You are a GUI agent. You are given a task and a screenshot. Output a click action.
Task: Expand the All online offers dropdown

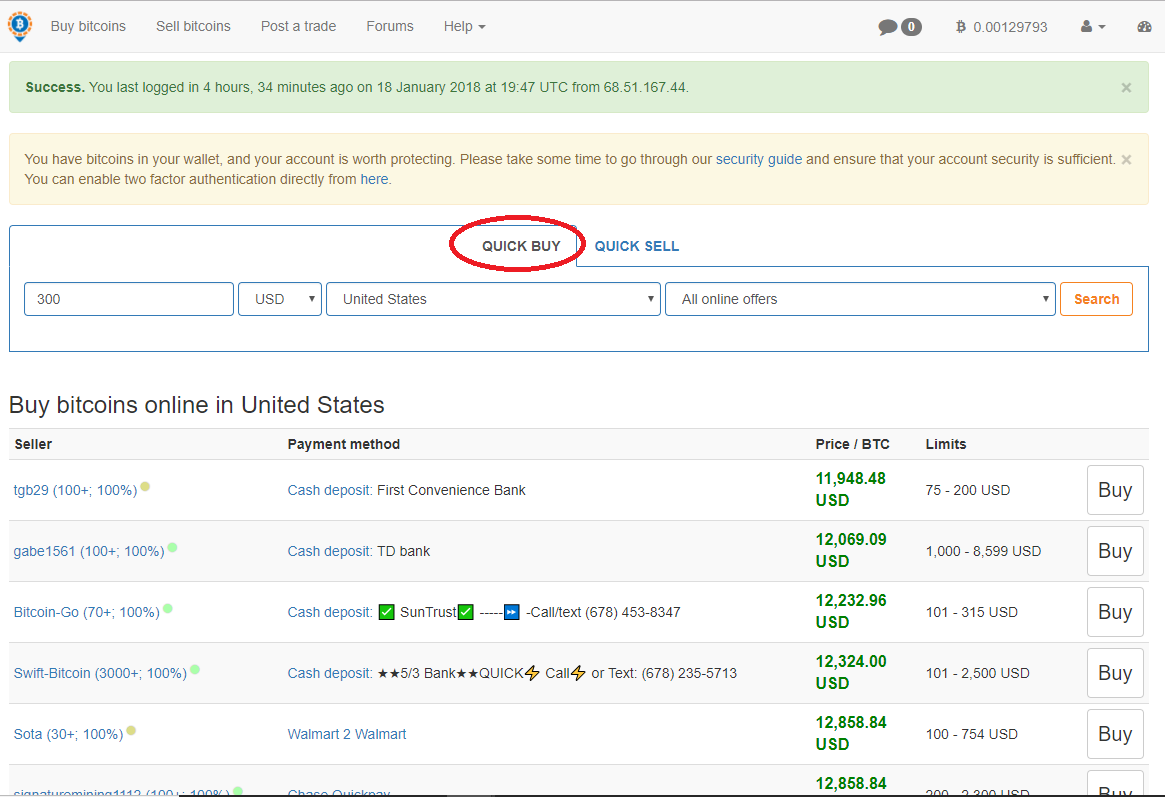(x=860, y=299)
